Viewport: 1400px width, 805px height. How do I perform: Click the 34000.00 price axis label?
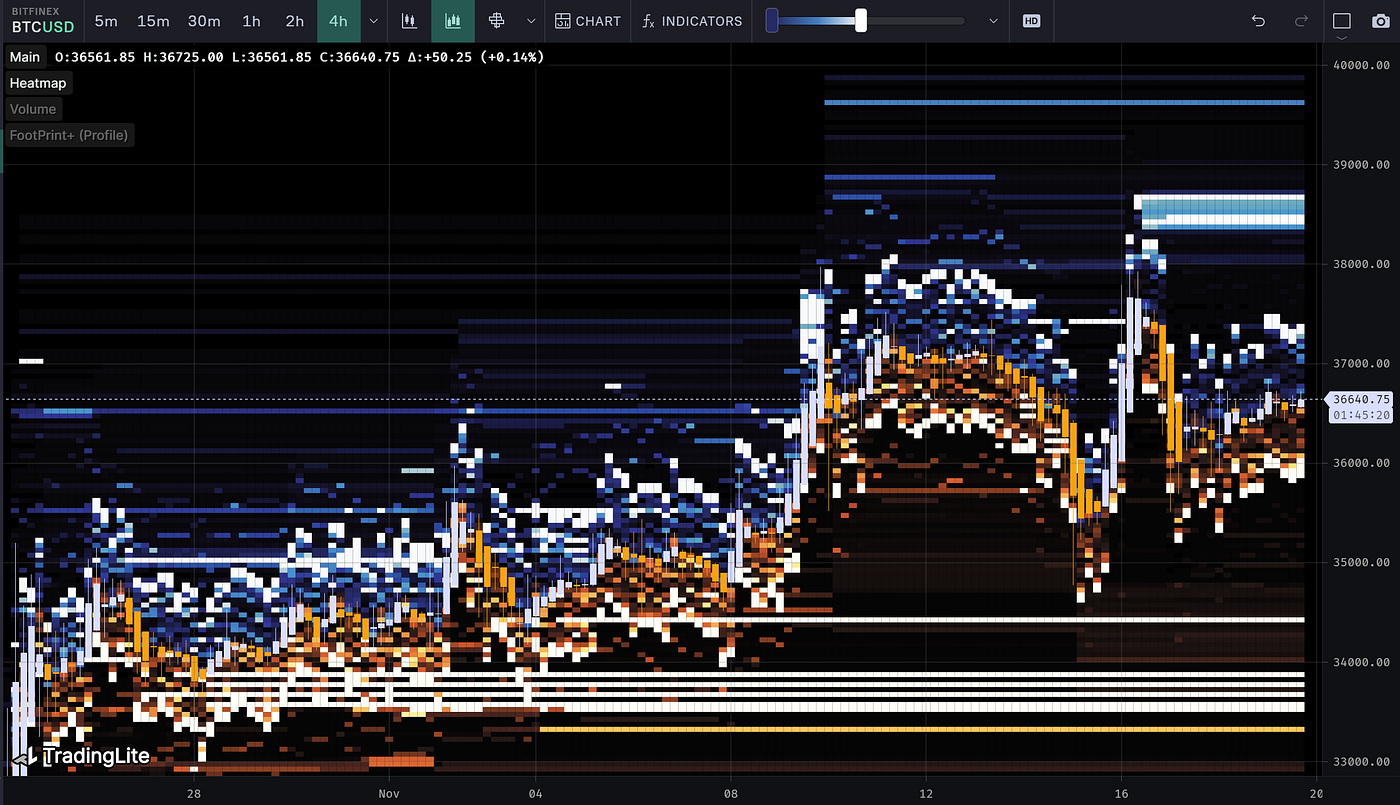click(1361, 662)
